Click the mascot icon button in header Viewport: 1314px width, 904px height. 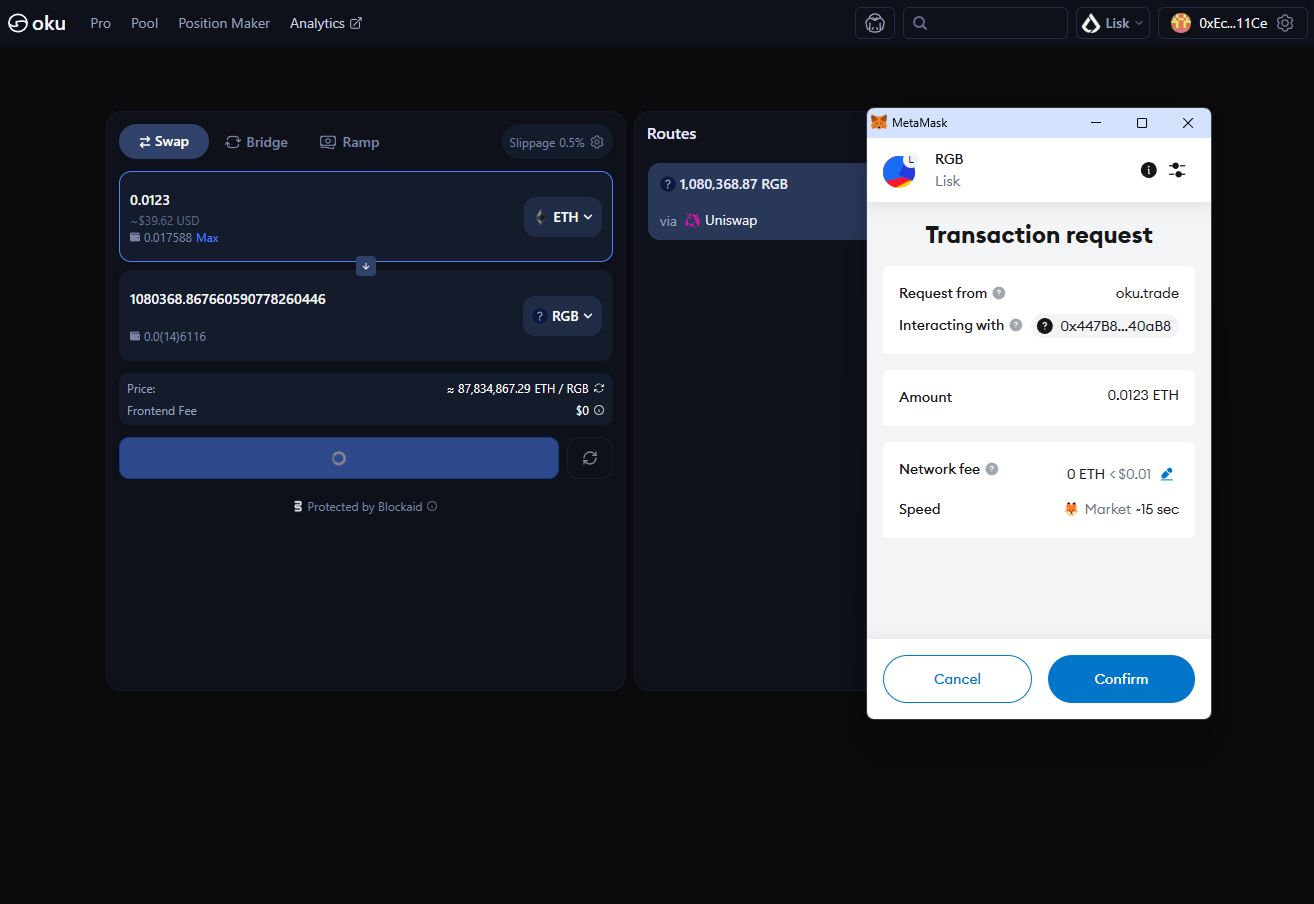(875, 23)
